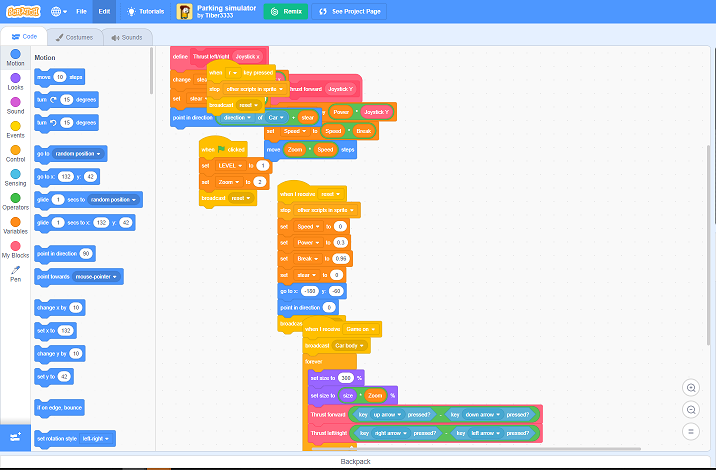This screenshot has height=470, width=716.
Task: Click the Scratch logo
Action: click(20, 11)
